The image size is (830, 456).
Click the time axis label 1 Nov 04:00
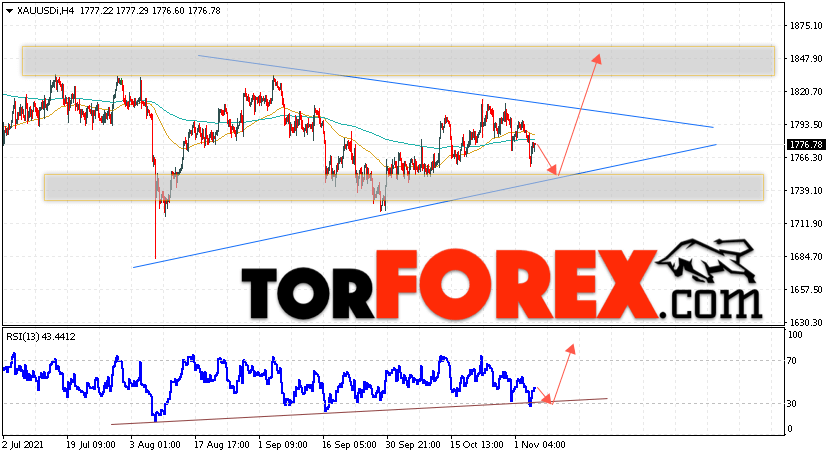click(x=540, y=444)
